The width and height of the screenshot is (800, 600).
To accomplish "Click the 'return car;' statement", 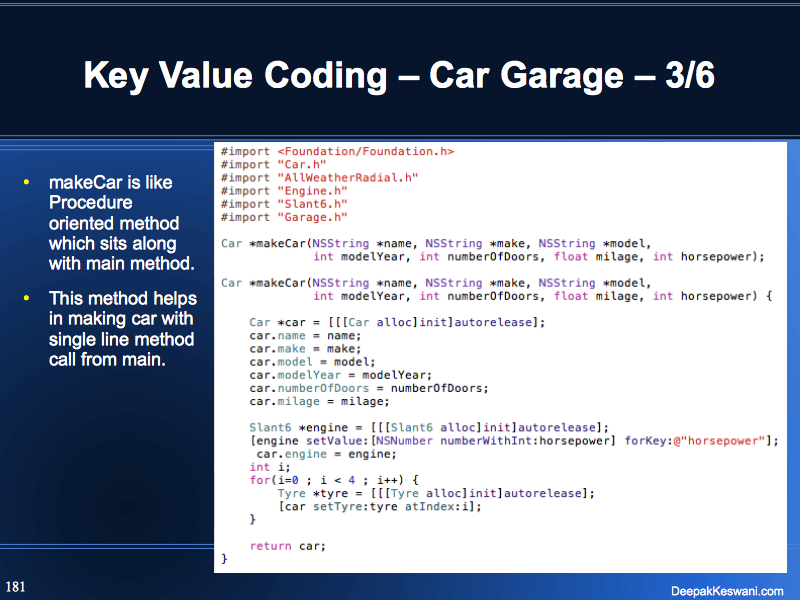I will 288,545.
